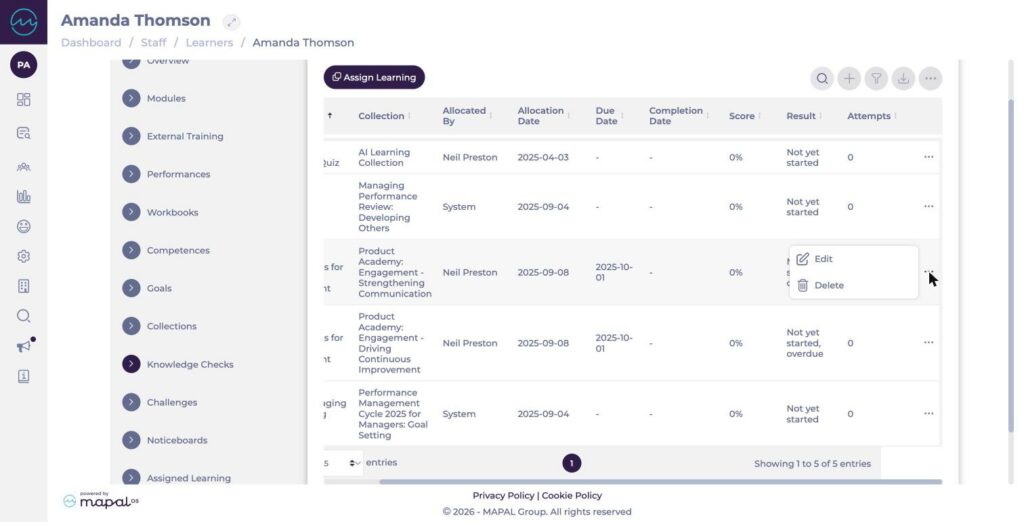
Task: Click the download export icon
Action: 903,78
